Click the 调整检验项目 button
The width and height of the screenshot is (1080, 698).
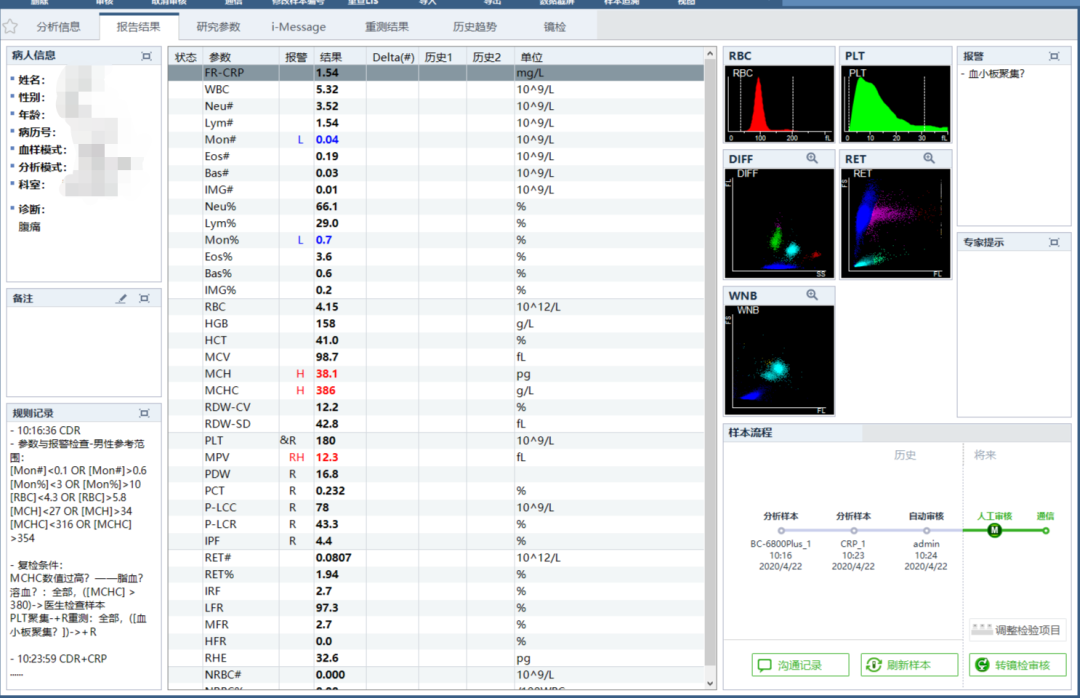[1017, 630]
